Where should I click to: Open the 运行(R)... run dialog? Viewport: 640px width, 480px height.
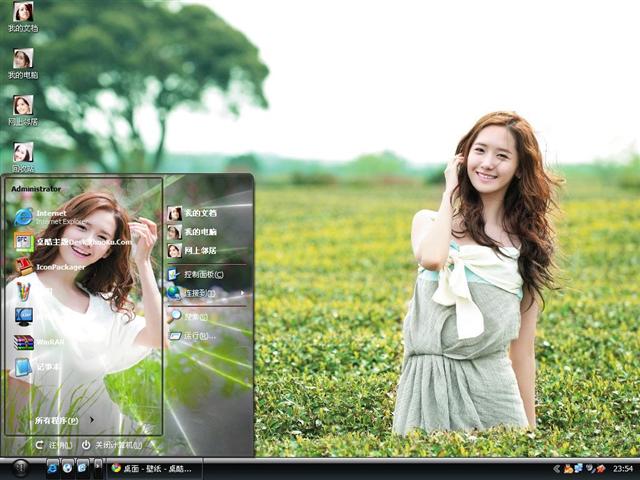point(192,336)
